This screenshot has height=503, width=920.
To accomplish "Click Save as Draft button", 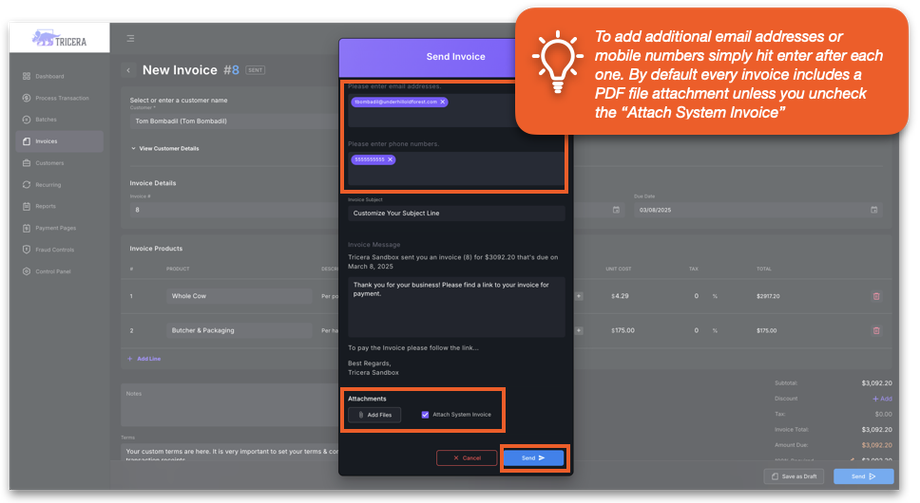I will click(794, 477).
